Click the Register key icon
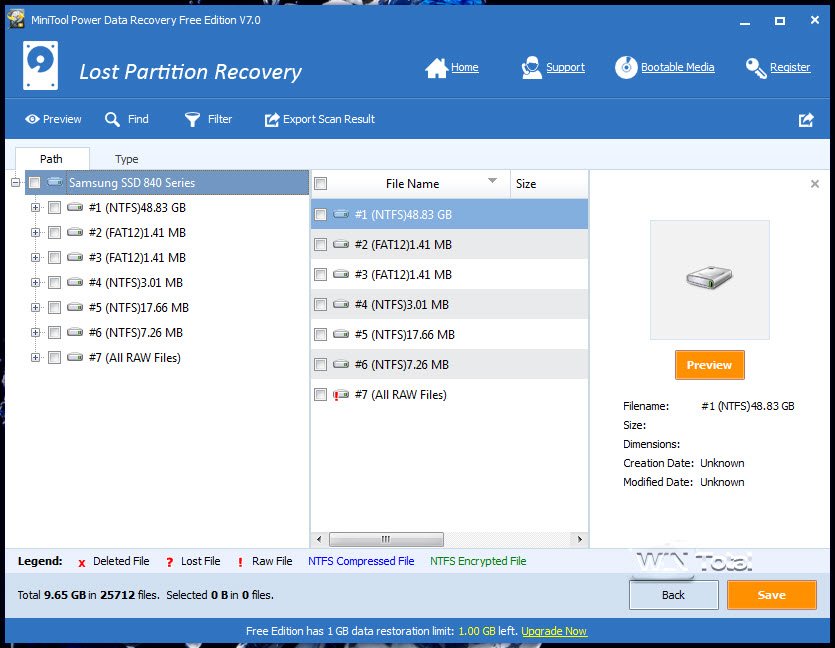The width and height of the screenshot is (835, 648). point(756,68)
